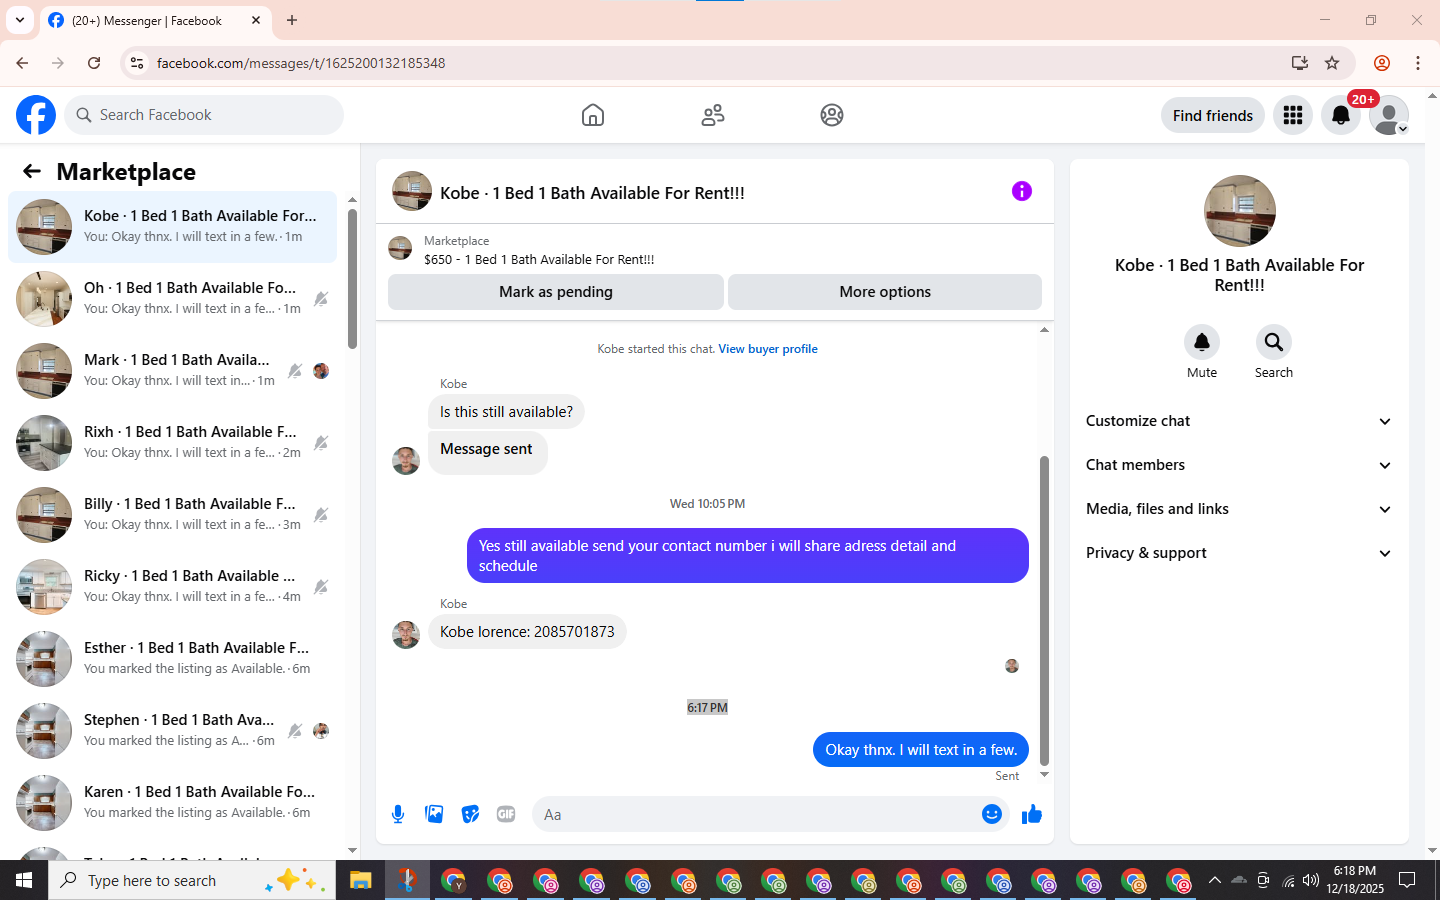Open conversation information purple icon

tap(1021, 191)
